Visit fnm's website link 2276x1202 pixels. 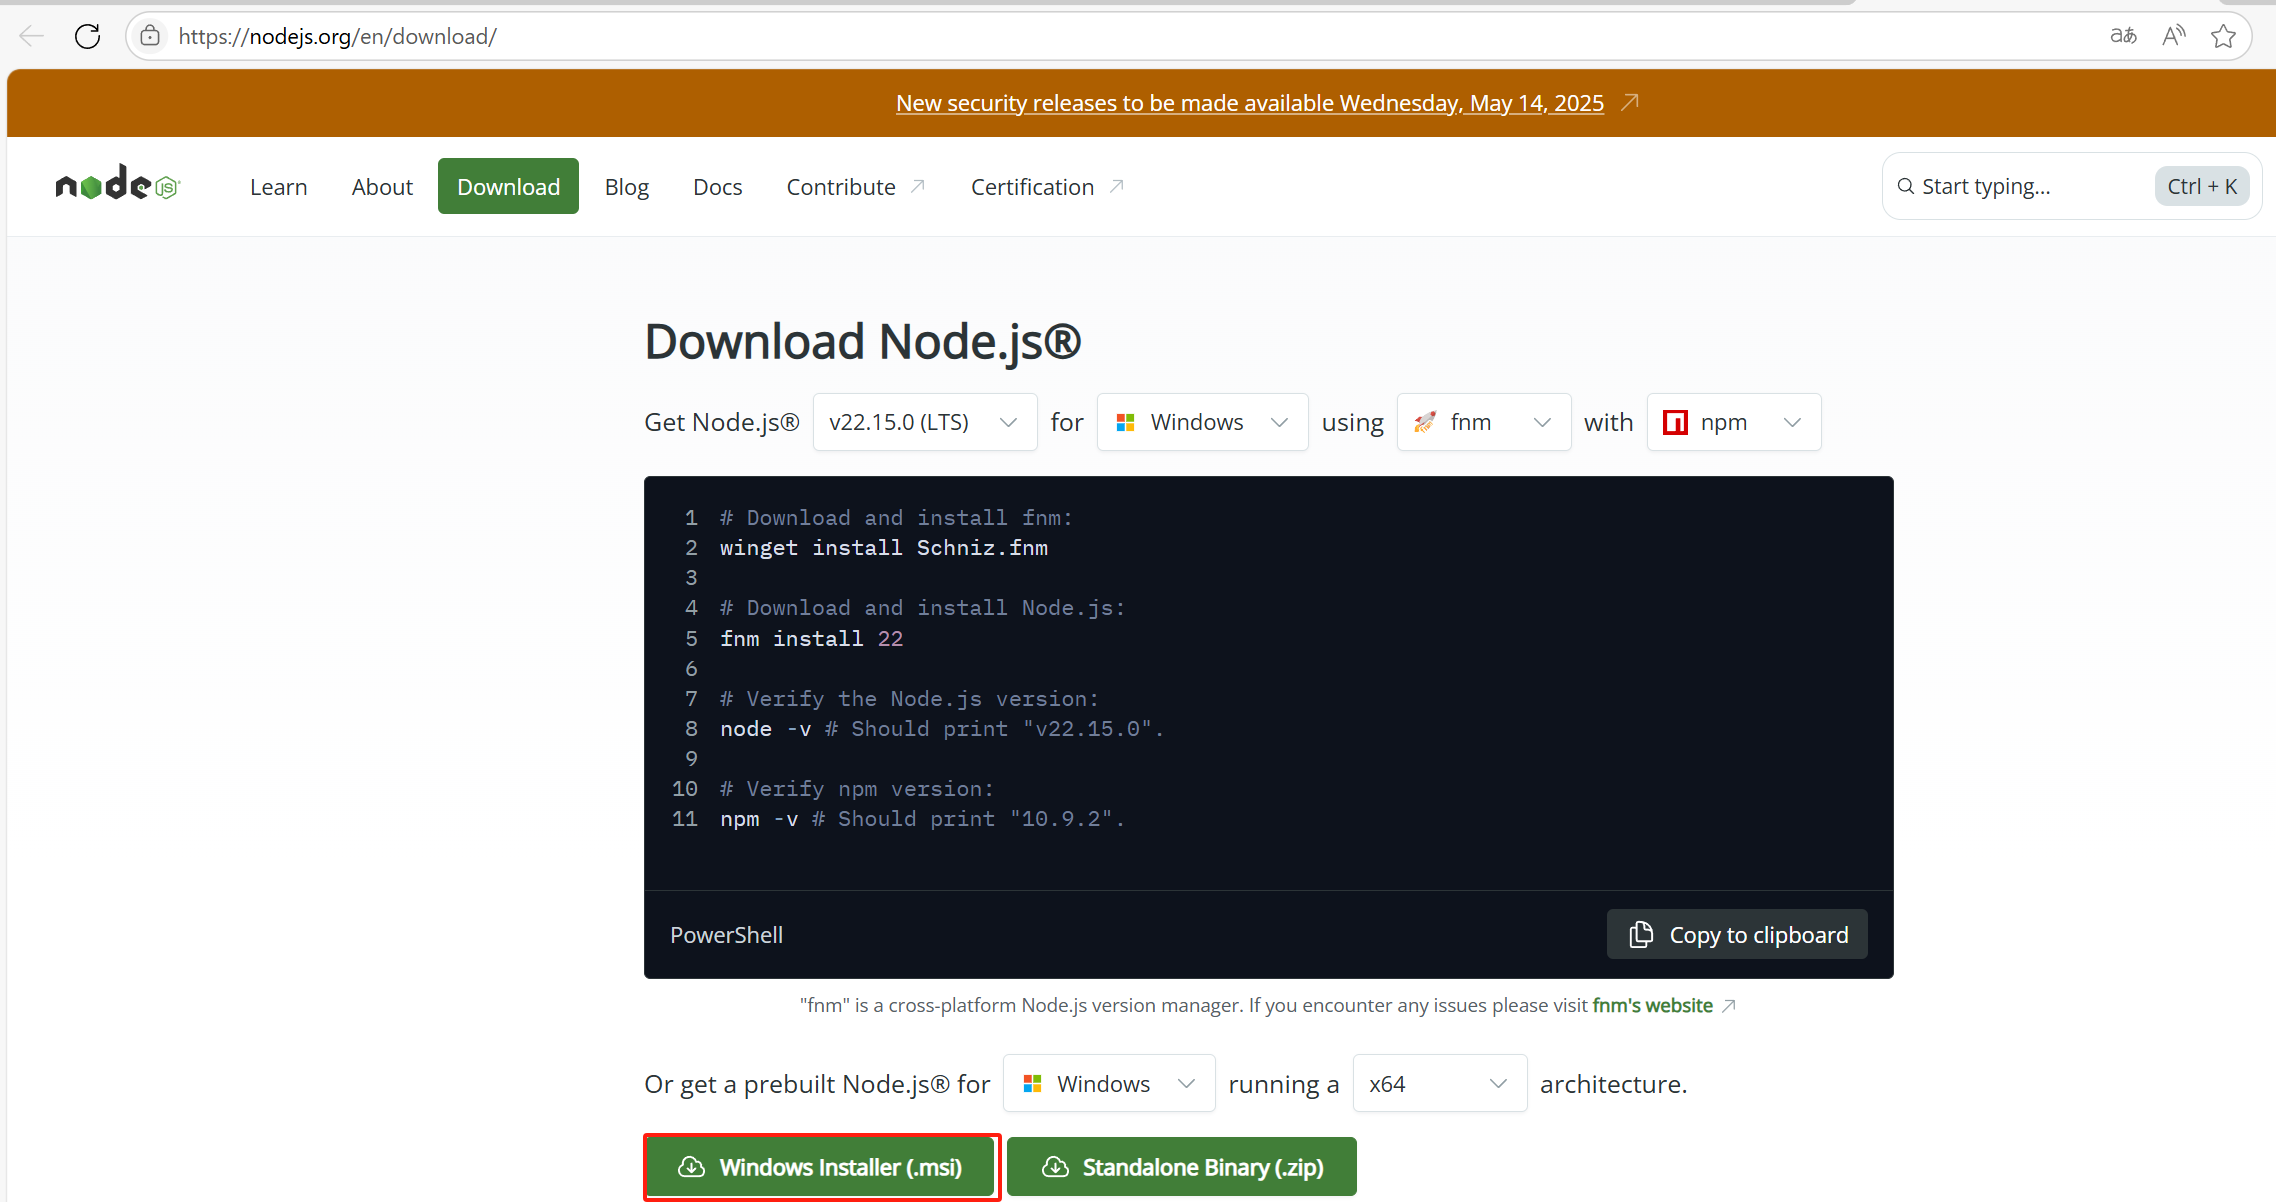tap(1653, 1005)
